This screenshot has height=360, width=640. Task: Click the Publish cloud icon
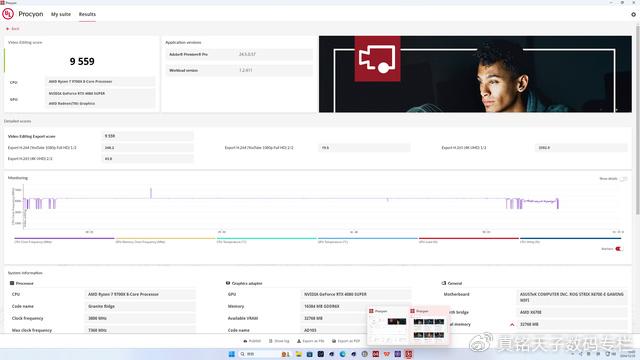pos(245,341)
